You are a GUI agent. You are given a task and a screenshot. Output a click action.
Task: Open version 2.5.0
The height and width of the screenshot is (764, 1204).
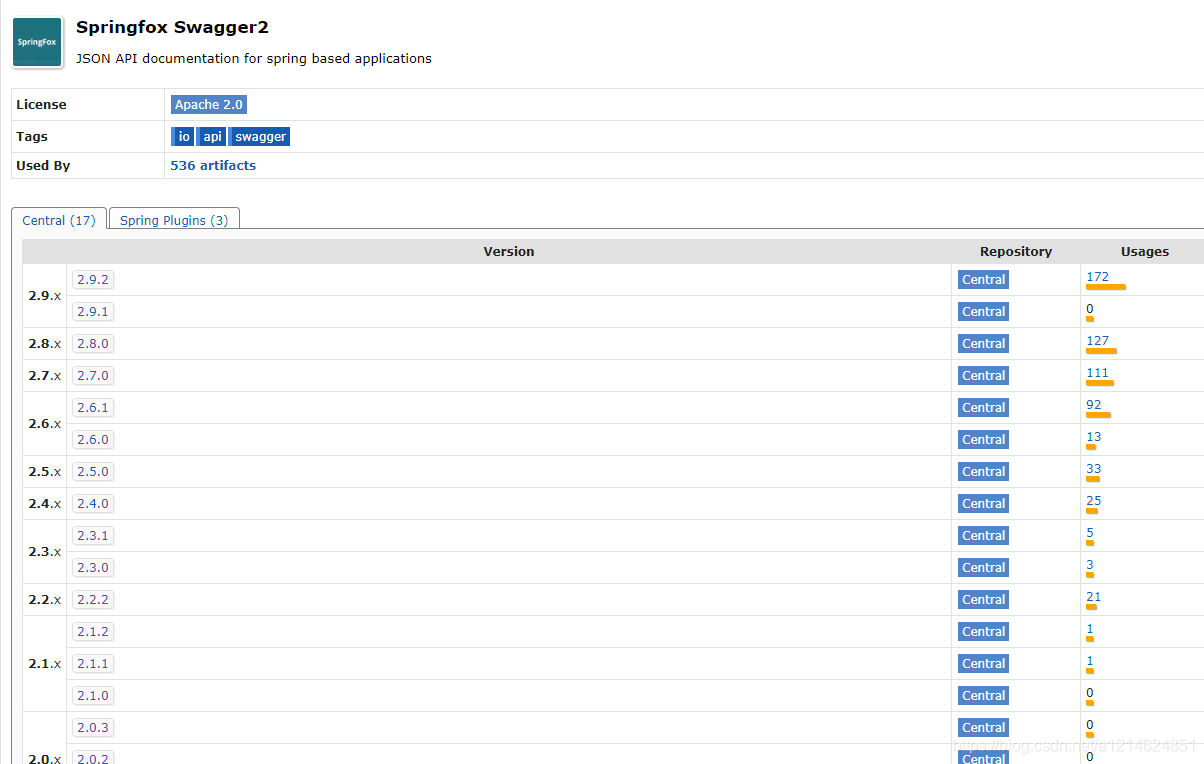click(x=93, y=472)
